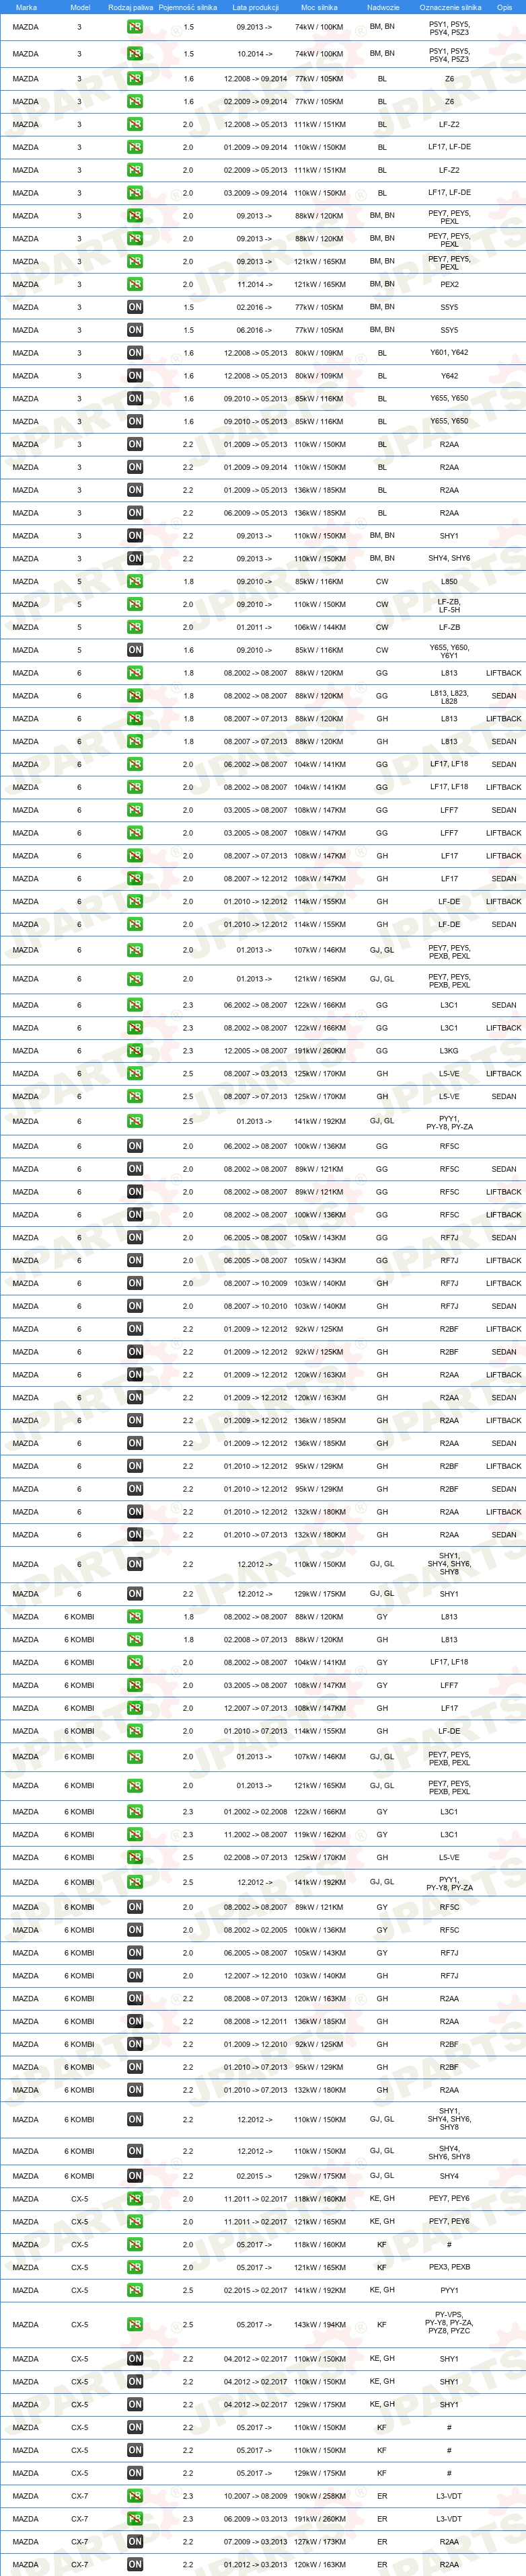Click the Pojemność silnika column header
The image size is (526, 2576).
(188, 7)
